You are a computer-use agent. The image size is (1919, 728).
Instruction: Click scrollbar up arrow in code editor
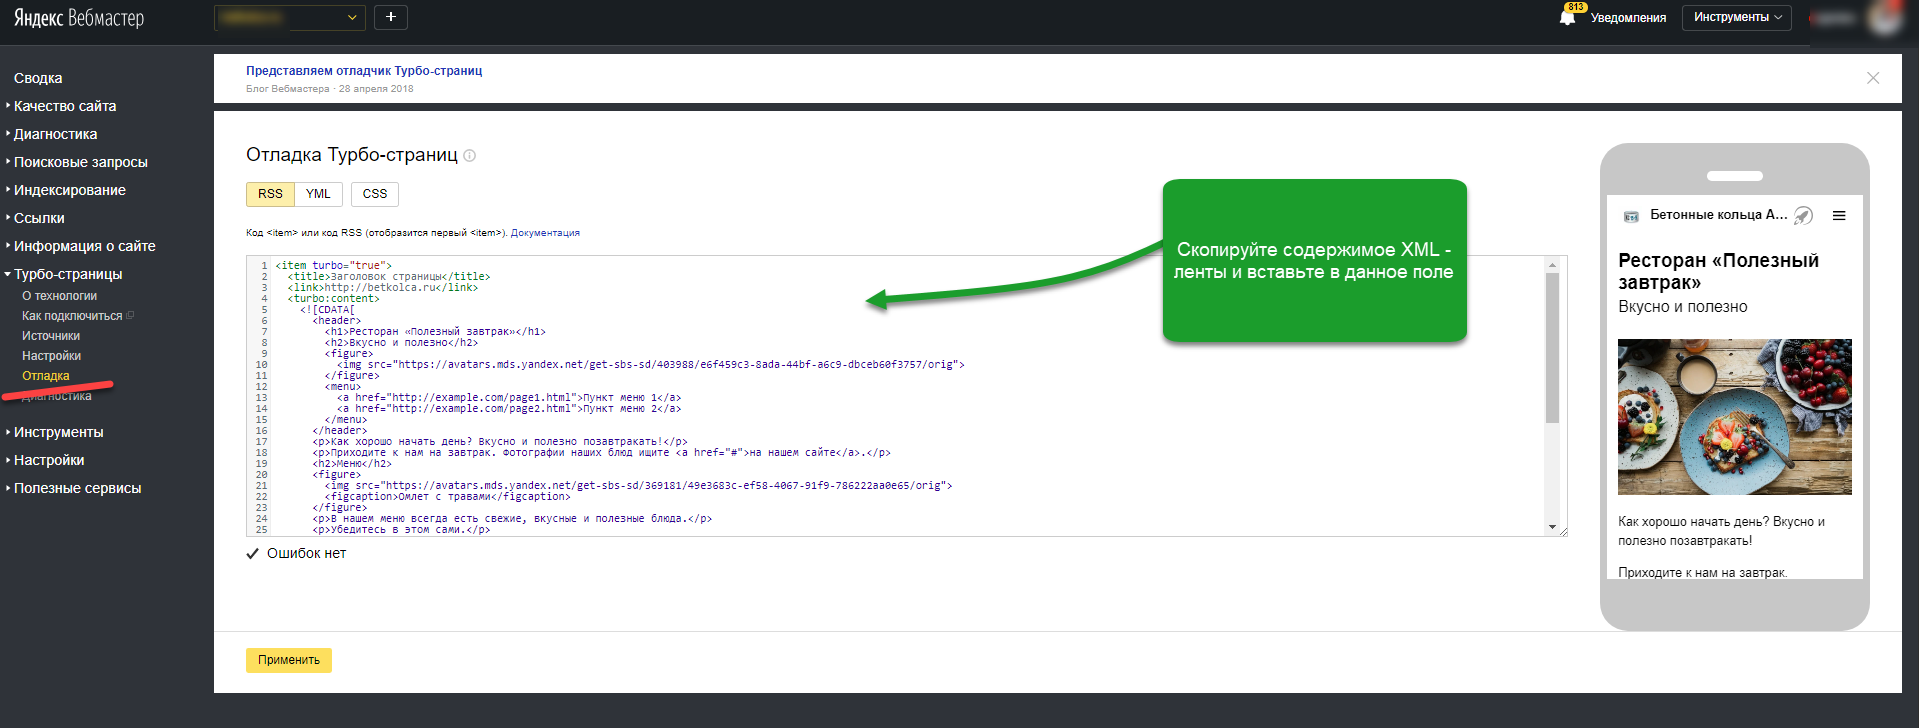pos(1552,264)
